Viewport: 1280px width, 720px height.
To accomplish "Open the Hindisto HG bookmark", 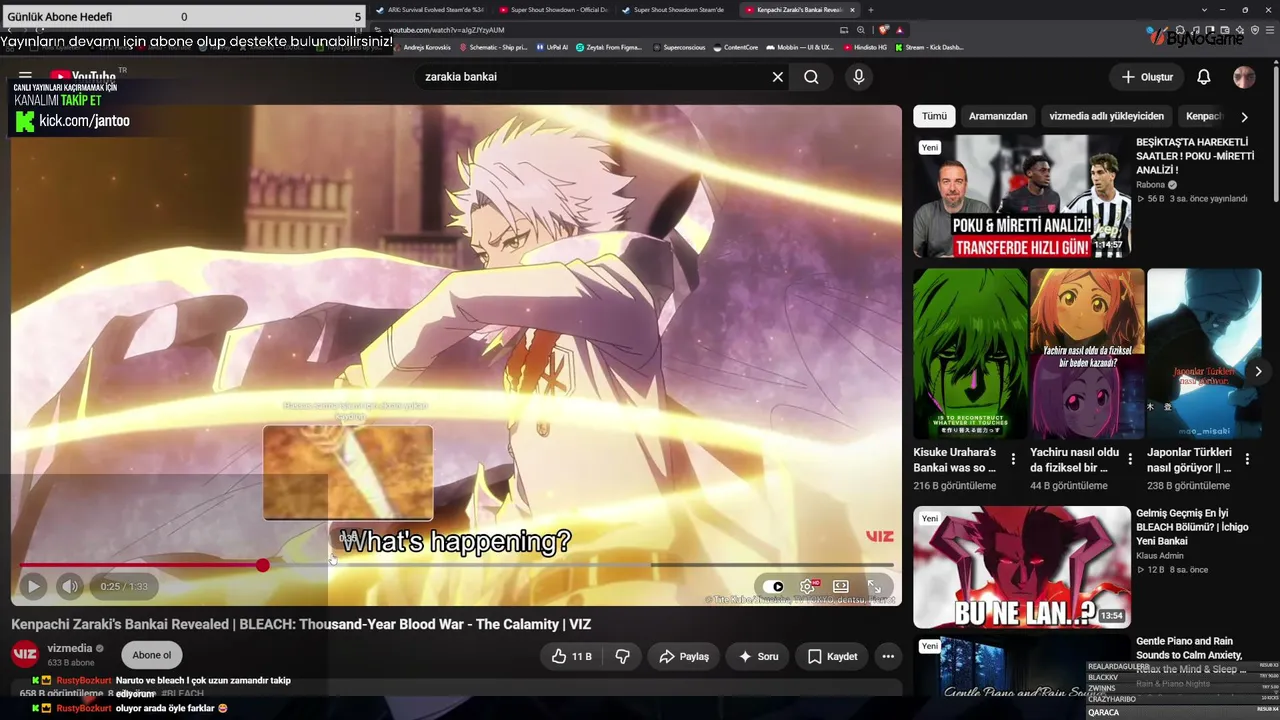I will click(x=866, y=47).
